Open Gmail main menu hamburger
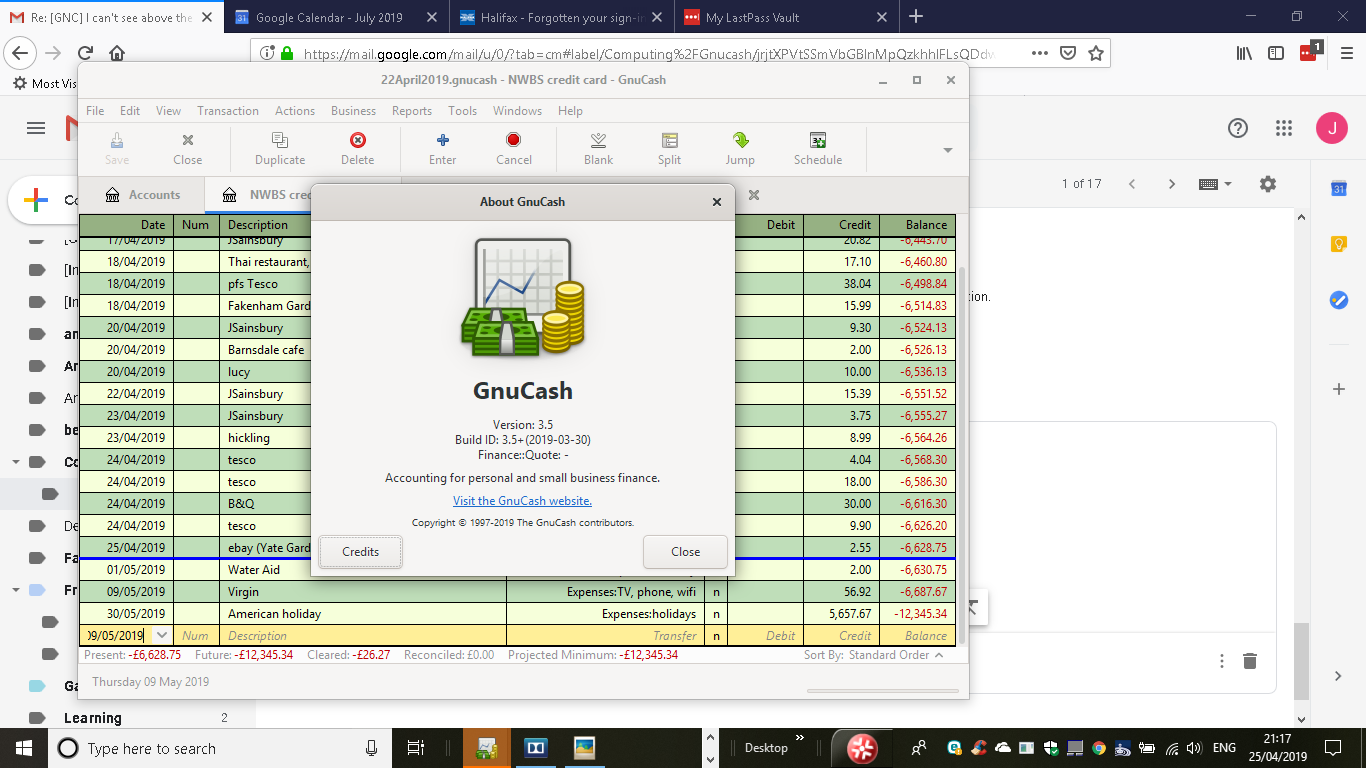Viewport: 1366px width, 768px height. point(36,128)
